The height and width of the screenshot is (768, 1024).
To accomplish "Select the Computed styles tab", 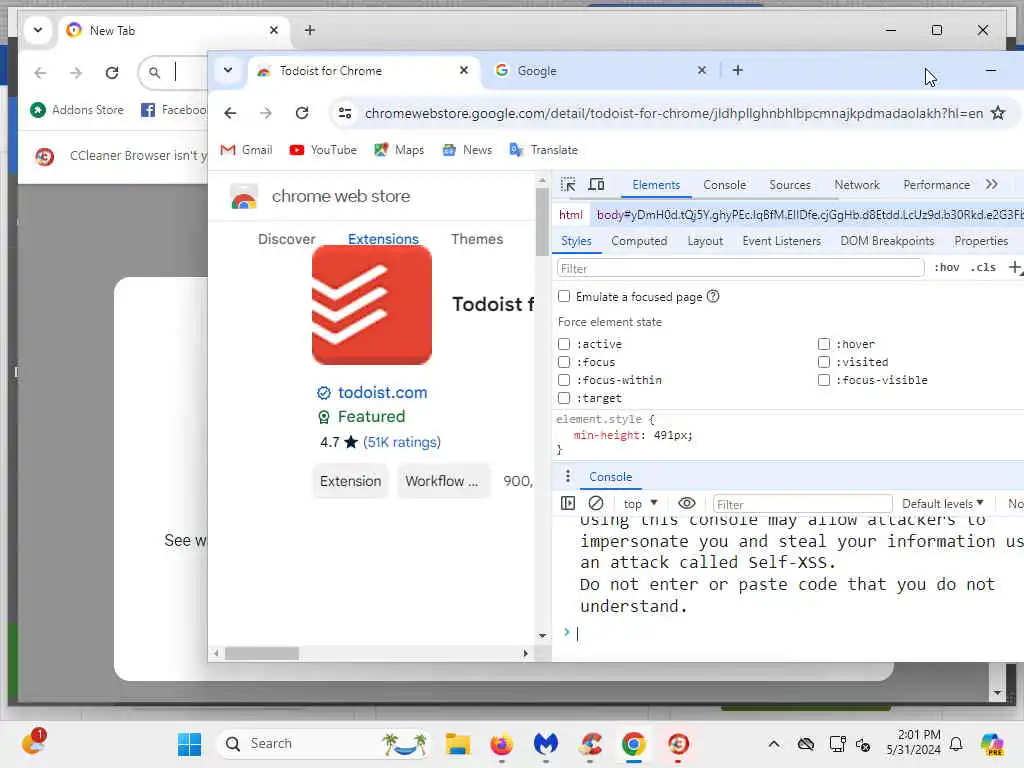I will [x=639, y=241].
